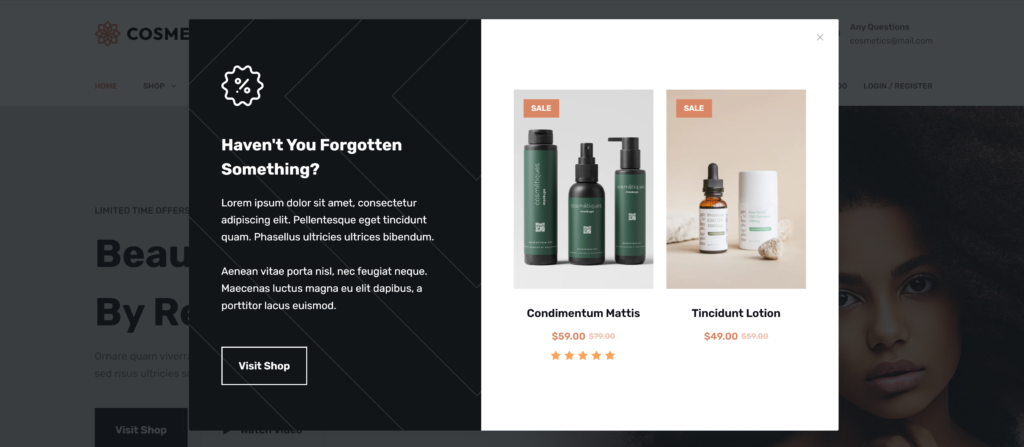This screenshot has height=447, width=1024.
Task: Click the Haven't You Forgotten Something heading
Action: tap(312, 157)
